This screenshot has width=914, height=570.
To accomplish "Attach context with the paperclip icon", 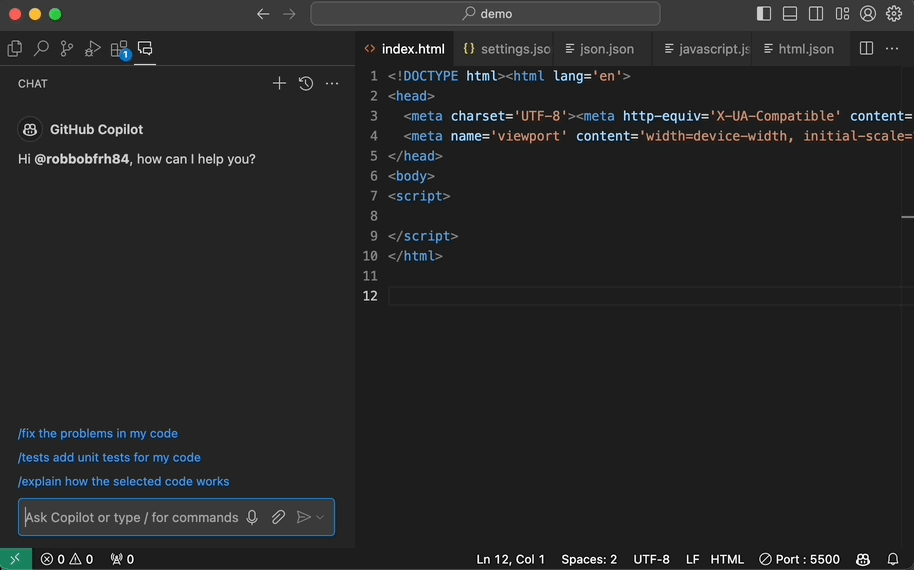I will pyautogui.click(x=278, y=517).
